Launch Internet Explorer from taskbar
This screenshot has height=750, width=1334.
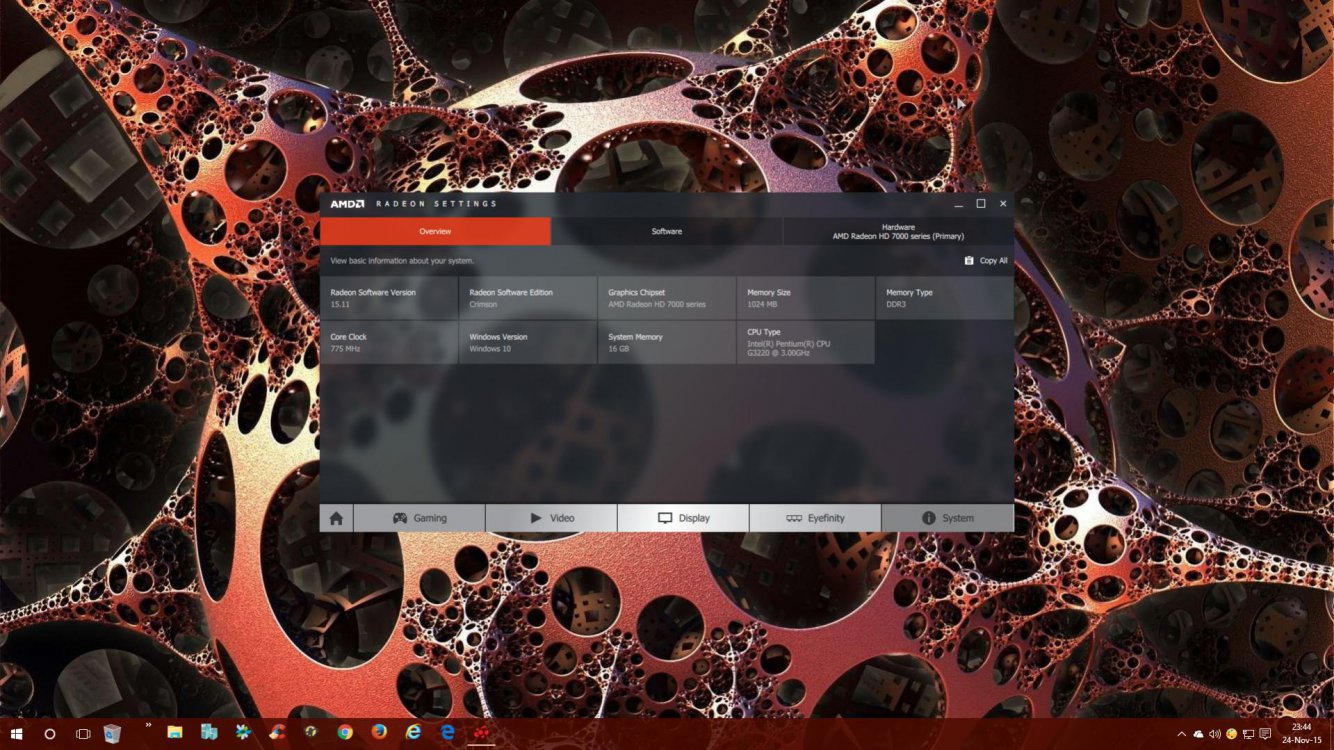(x=413, y=733)
